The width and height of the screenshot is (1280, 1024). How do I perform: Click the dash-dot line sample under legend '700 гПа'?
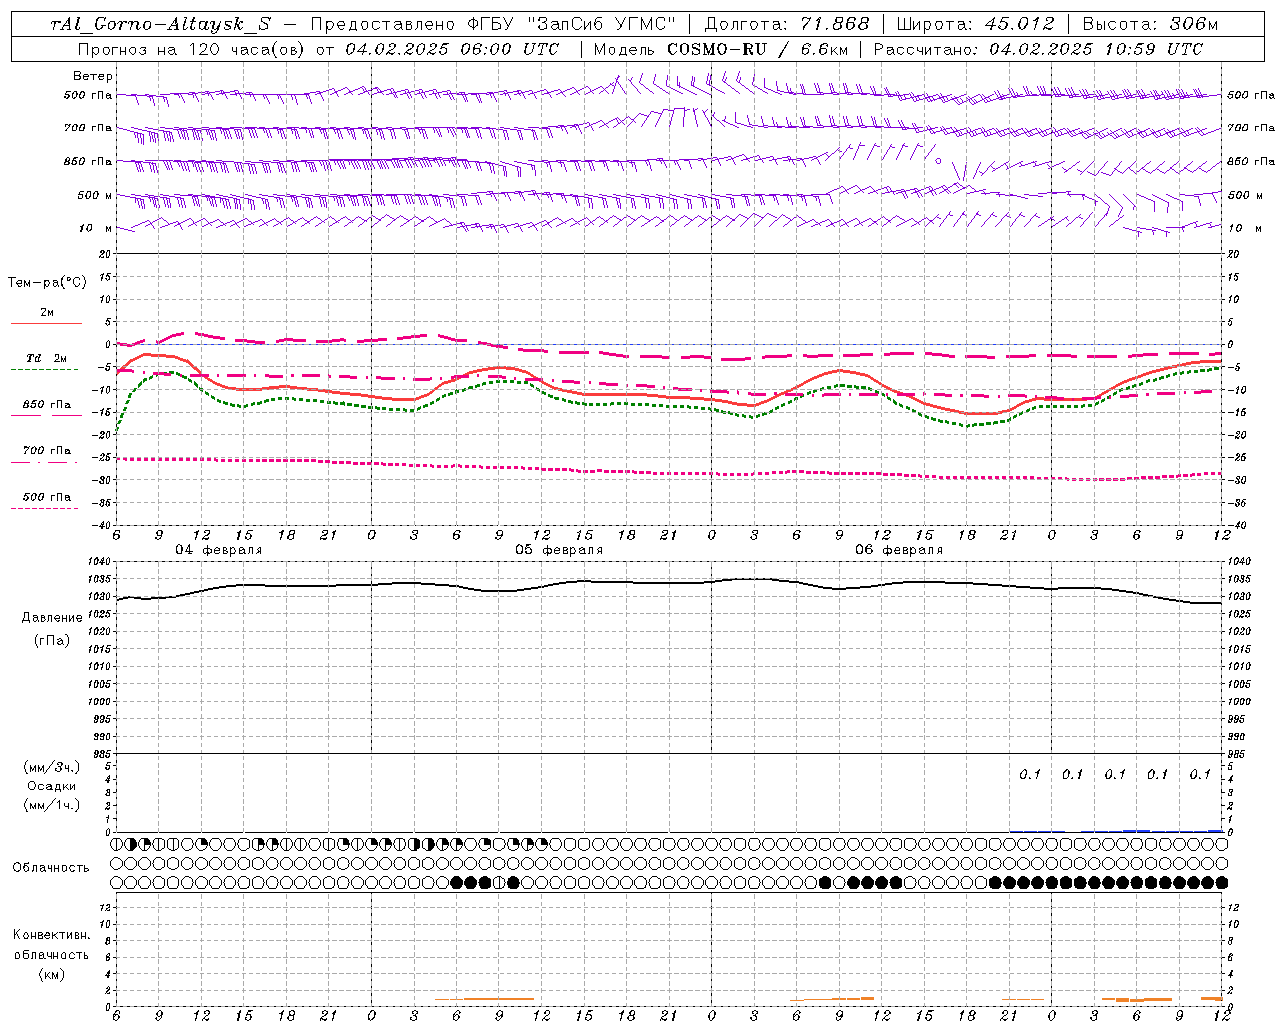pyautogui.click(x=45, y=461)
